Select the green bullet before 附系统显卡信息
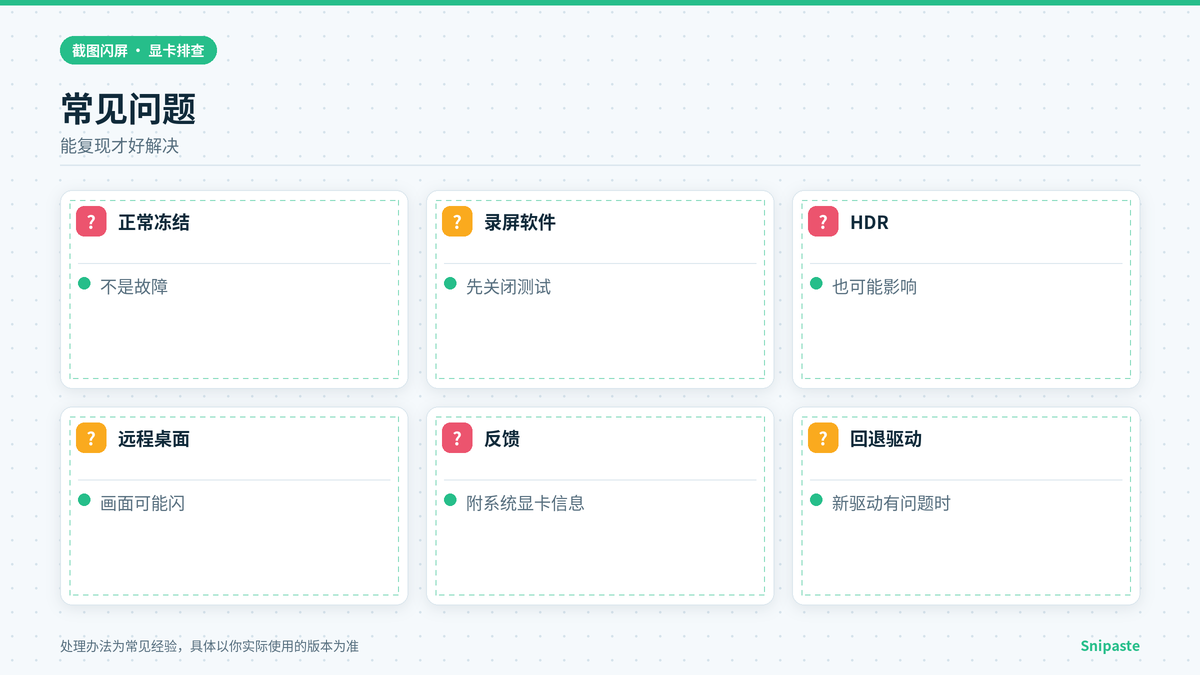 451,500
